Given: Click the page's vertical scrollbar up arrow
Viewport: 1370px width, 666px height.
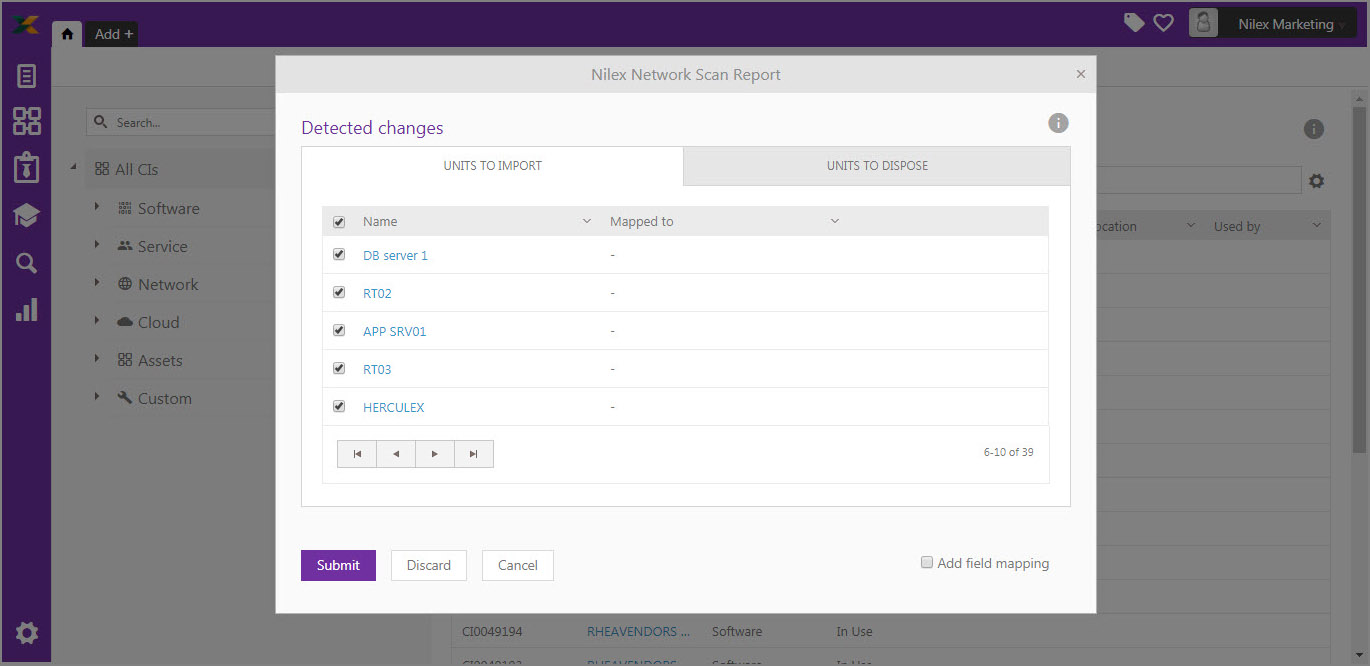Looking at the screenshot, I should coord(1360,97).
